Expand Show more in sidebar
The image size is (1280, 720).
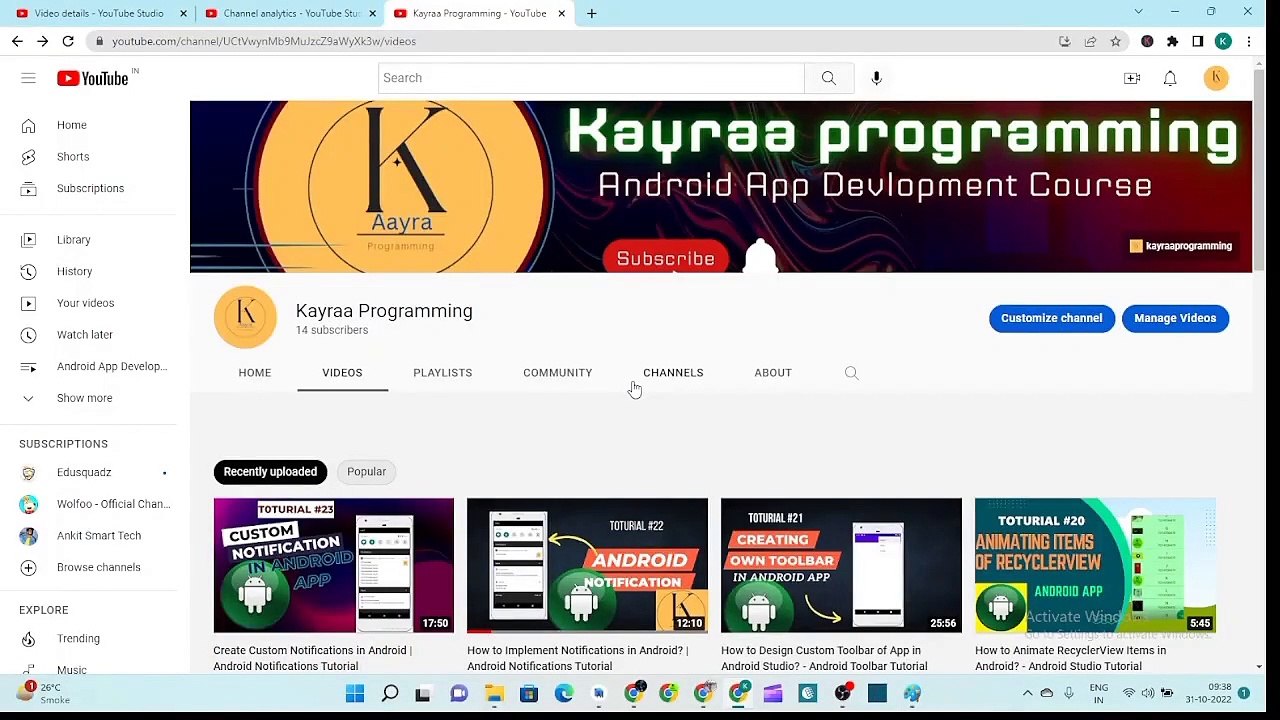click(x=84, y=398)
